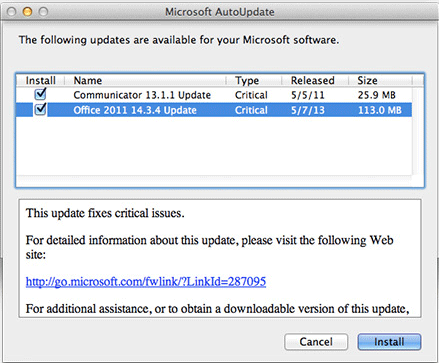439x363 pixels.
Task: Sort by the Name column header
Action: point(145,80)
